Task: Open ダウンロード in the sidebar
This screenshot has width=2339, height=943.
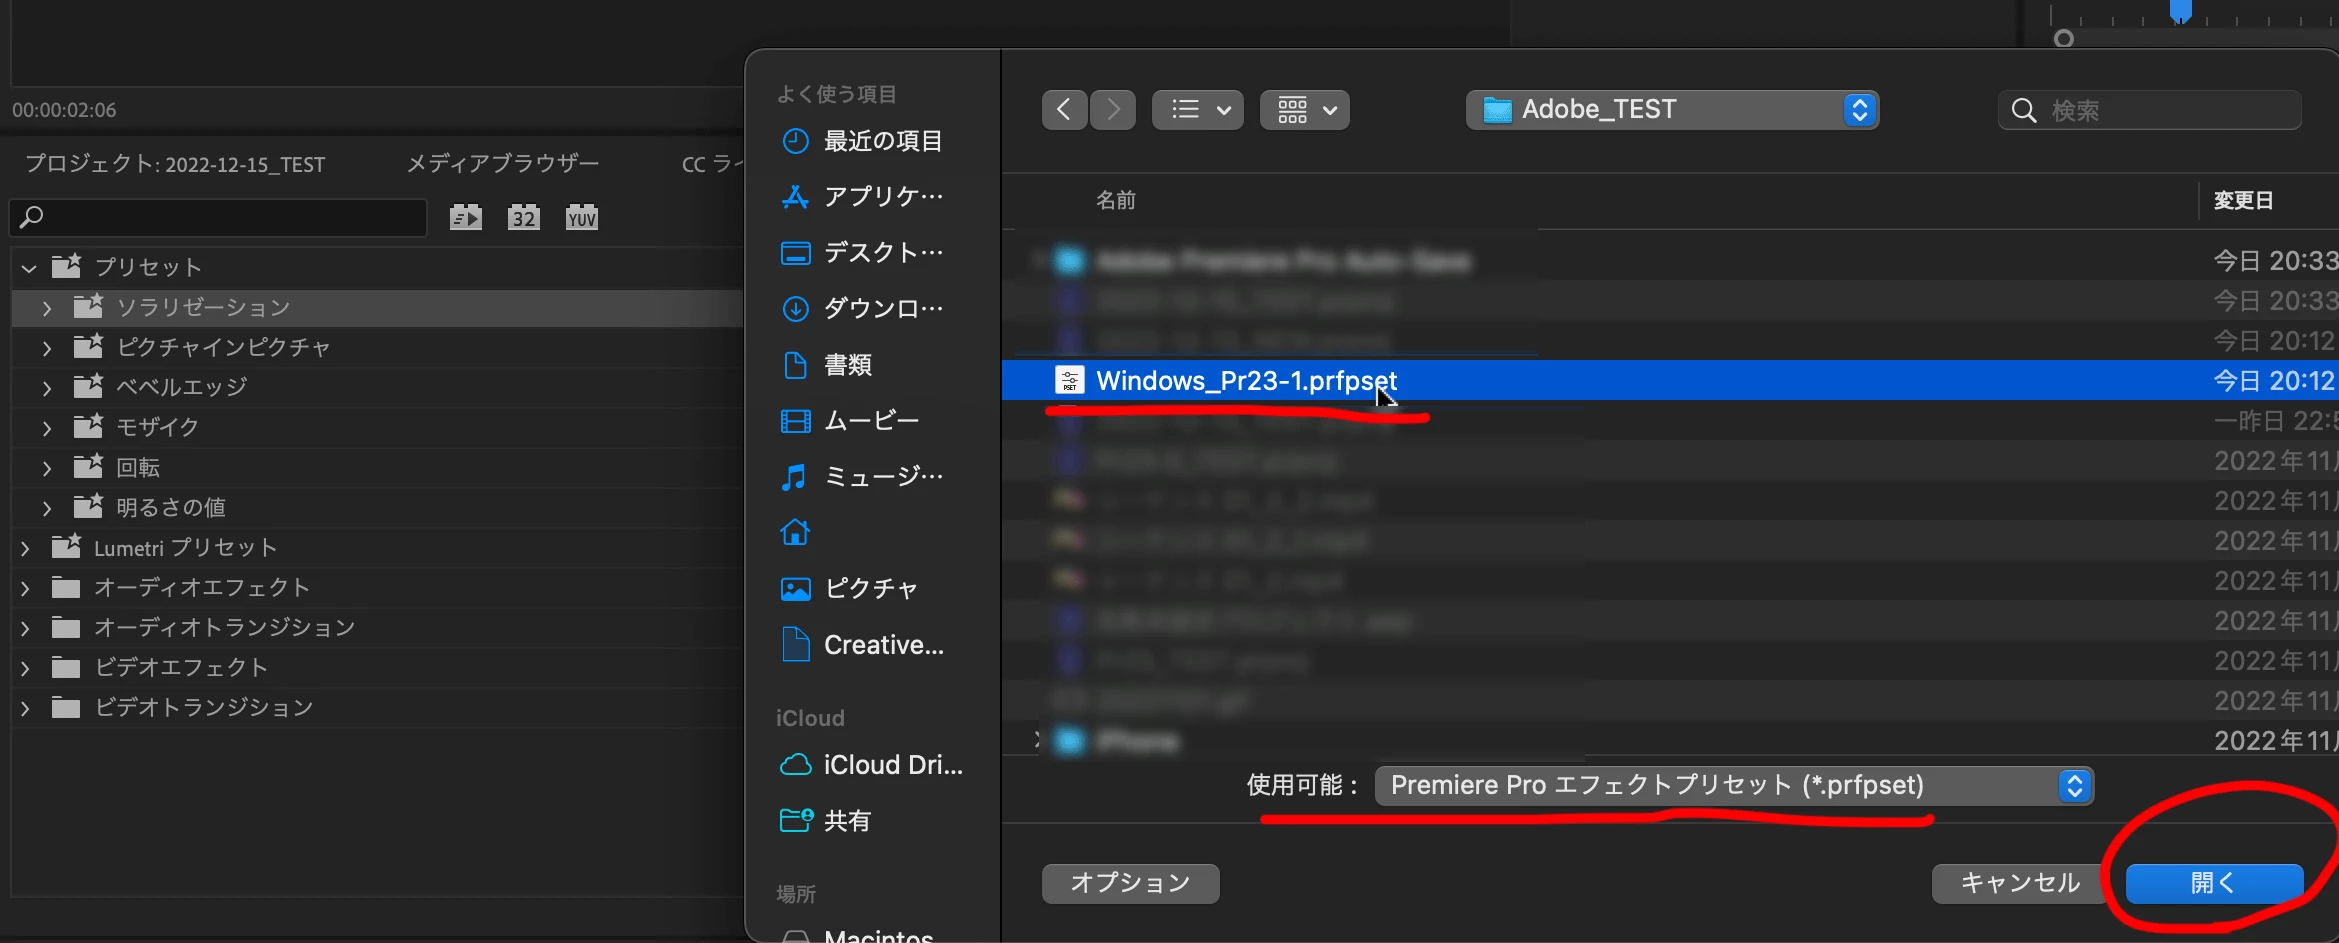Action: pyautogui.click(x=862, y=309)
